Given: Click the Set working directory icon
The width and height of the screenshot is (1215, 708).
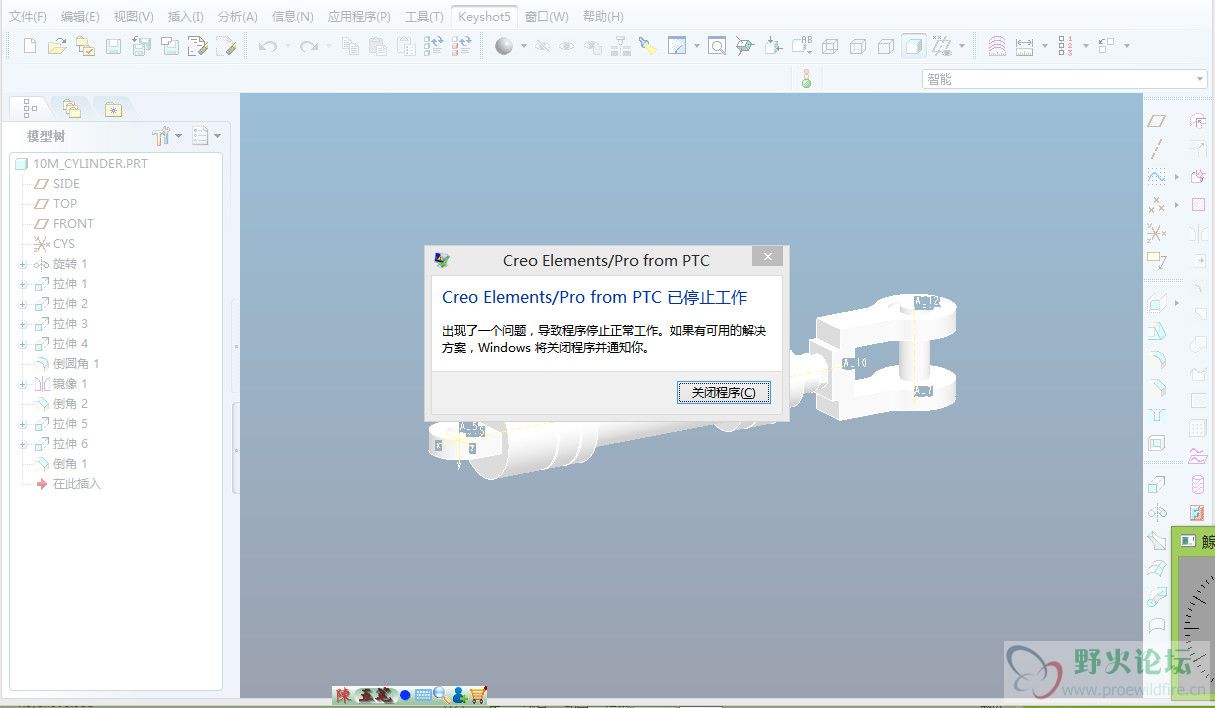Looking at the screenshot, I should pyautogui.click(x=85, y=46).
